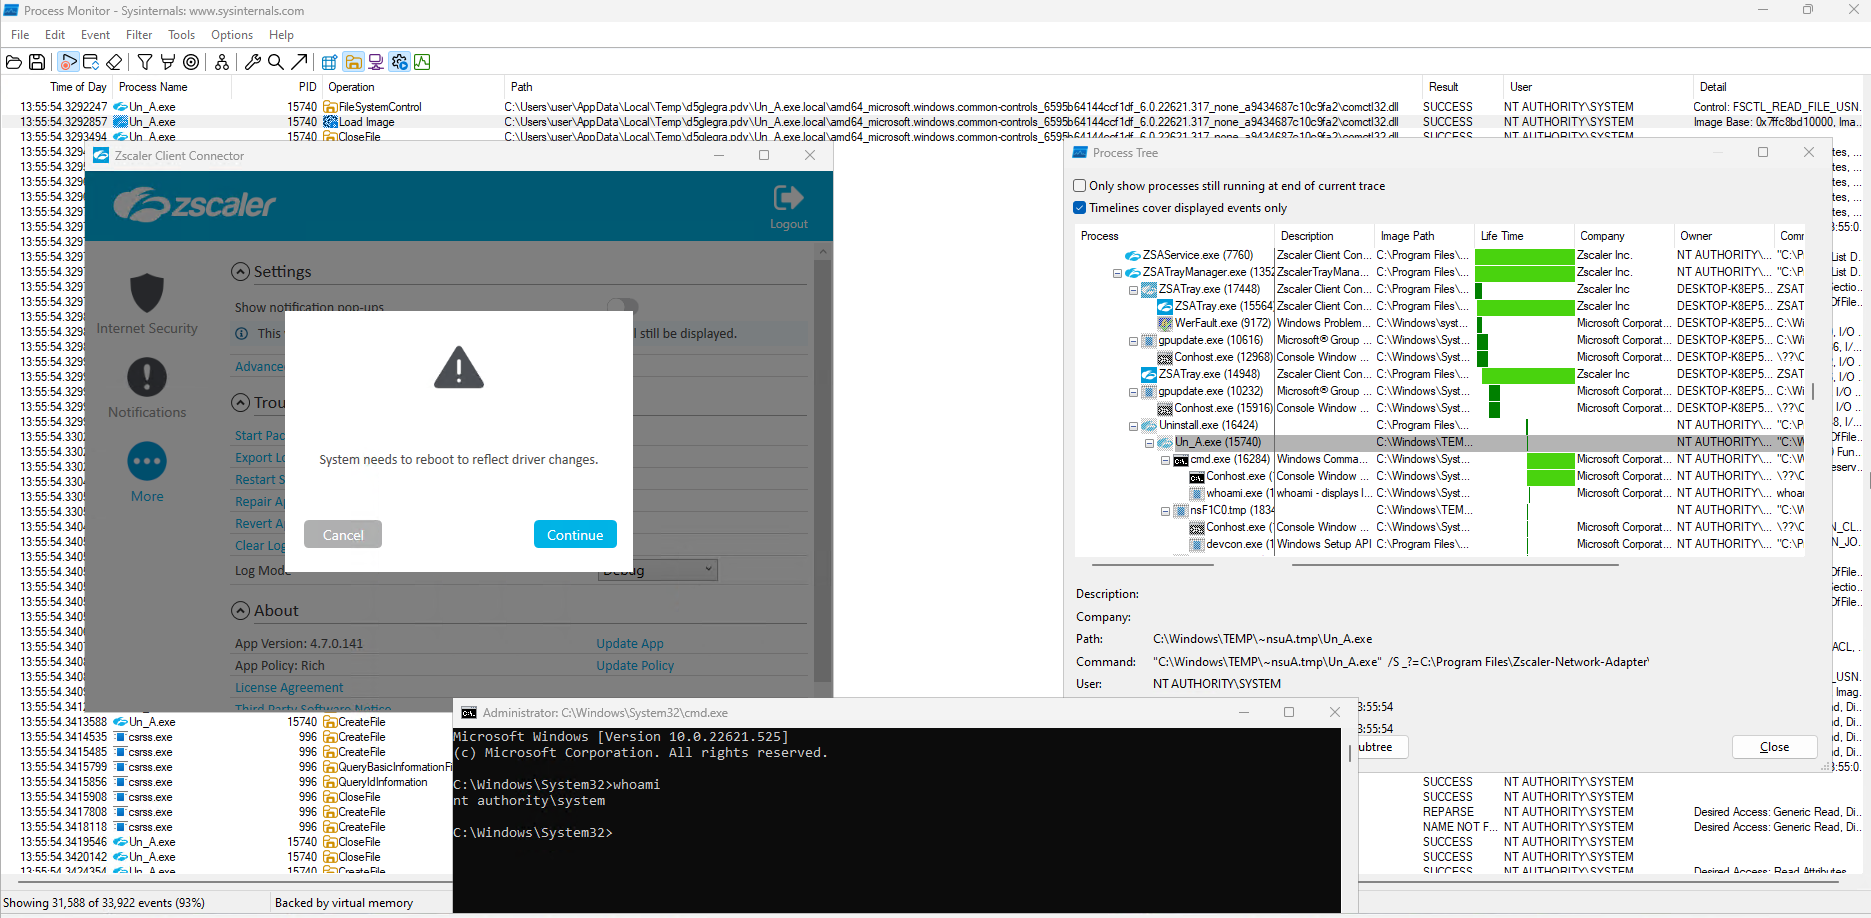Viewport: 1871px width, 918px height.
Task: Click Cancel in the reboot dialog
Action: (x=343, y=535)
